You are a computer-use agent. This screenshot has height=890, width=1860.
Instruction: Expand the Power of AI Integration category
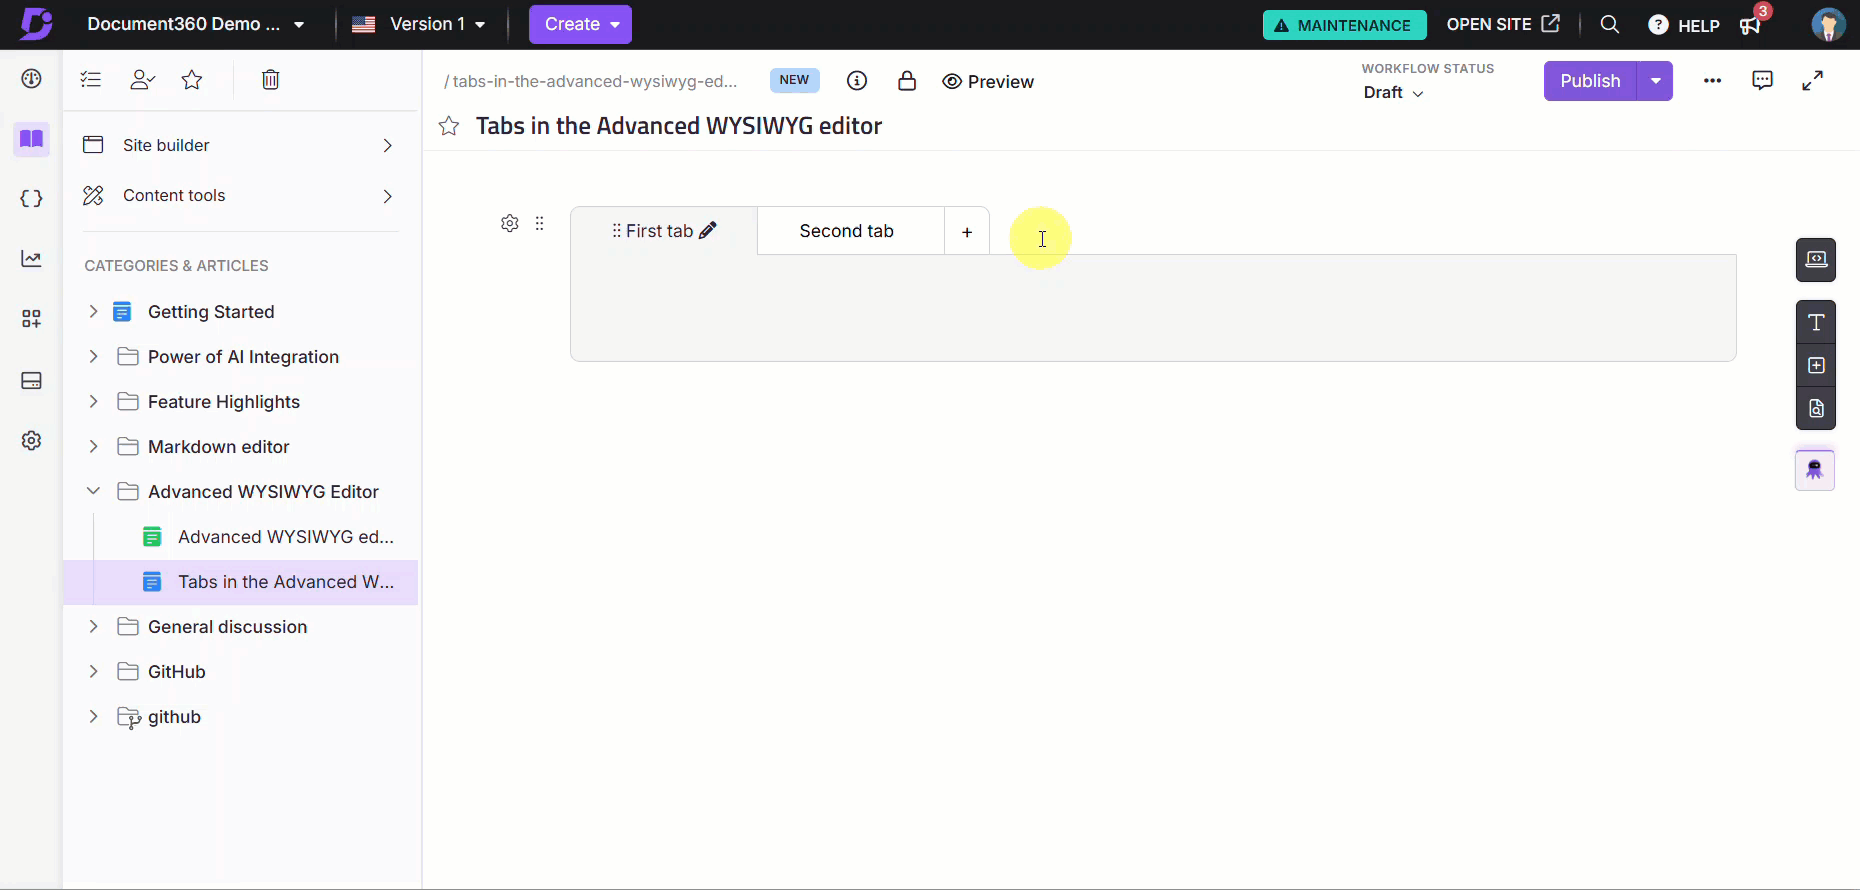[x=93, y=356]
